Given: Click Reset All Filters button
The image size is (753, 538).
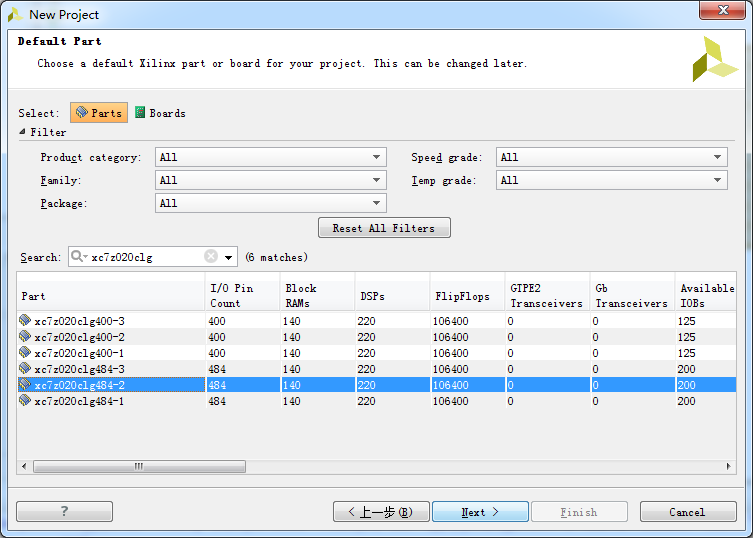Looking at the screenshot, I should pyautogui.click(x=384, y=228).
